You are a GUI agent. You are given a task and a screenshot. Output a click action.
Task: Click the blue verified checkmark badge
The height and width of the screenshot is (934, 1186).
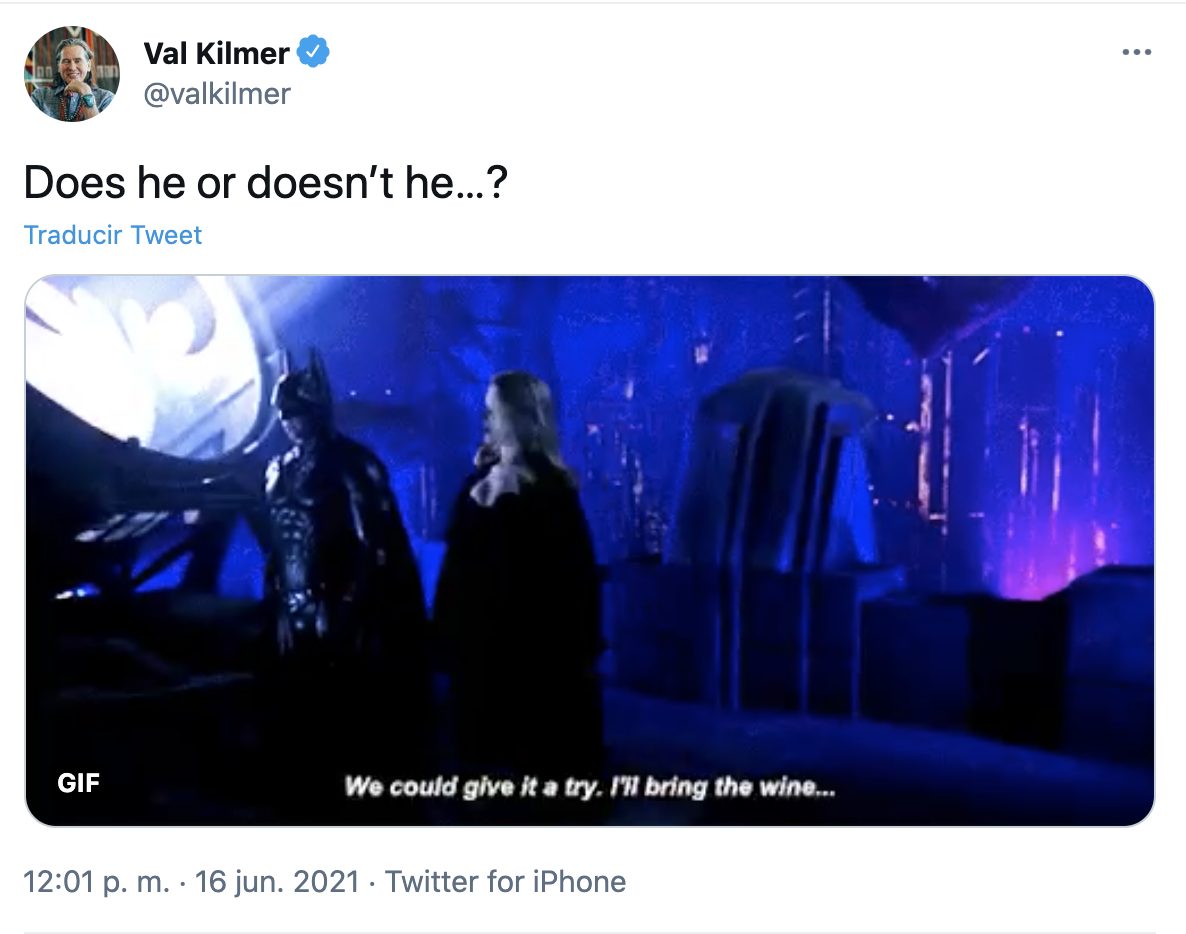tap(316, 51)
